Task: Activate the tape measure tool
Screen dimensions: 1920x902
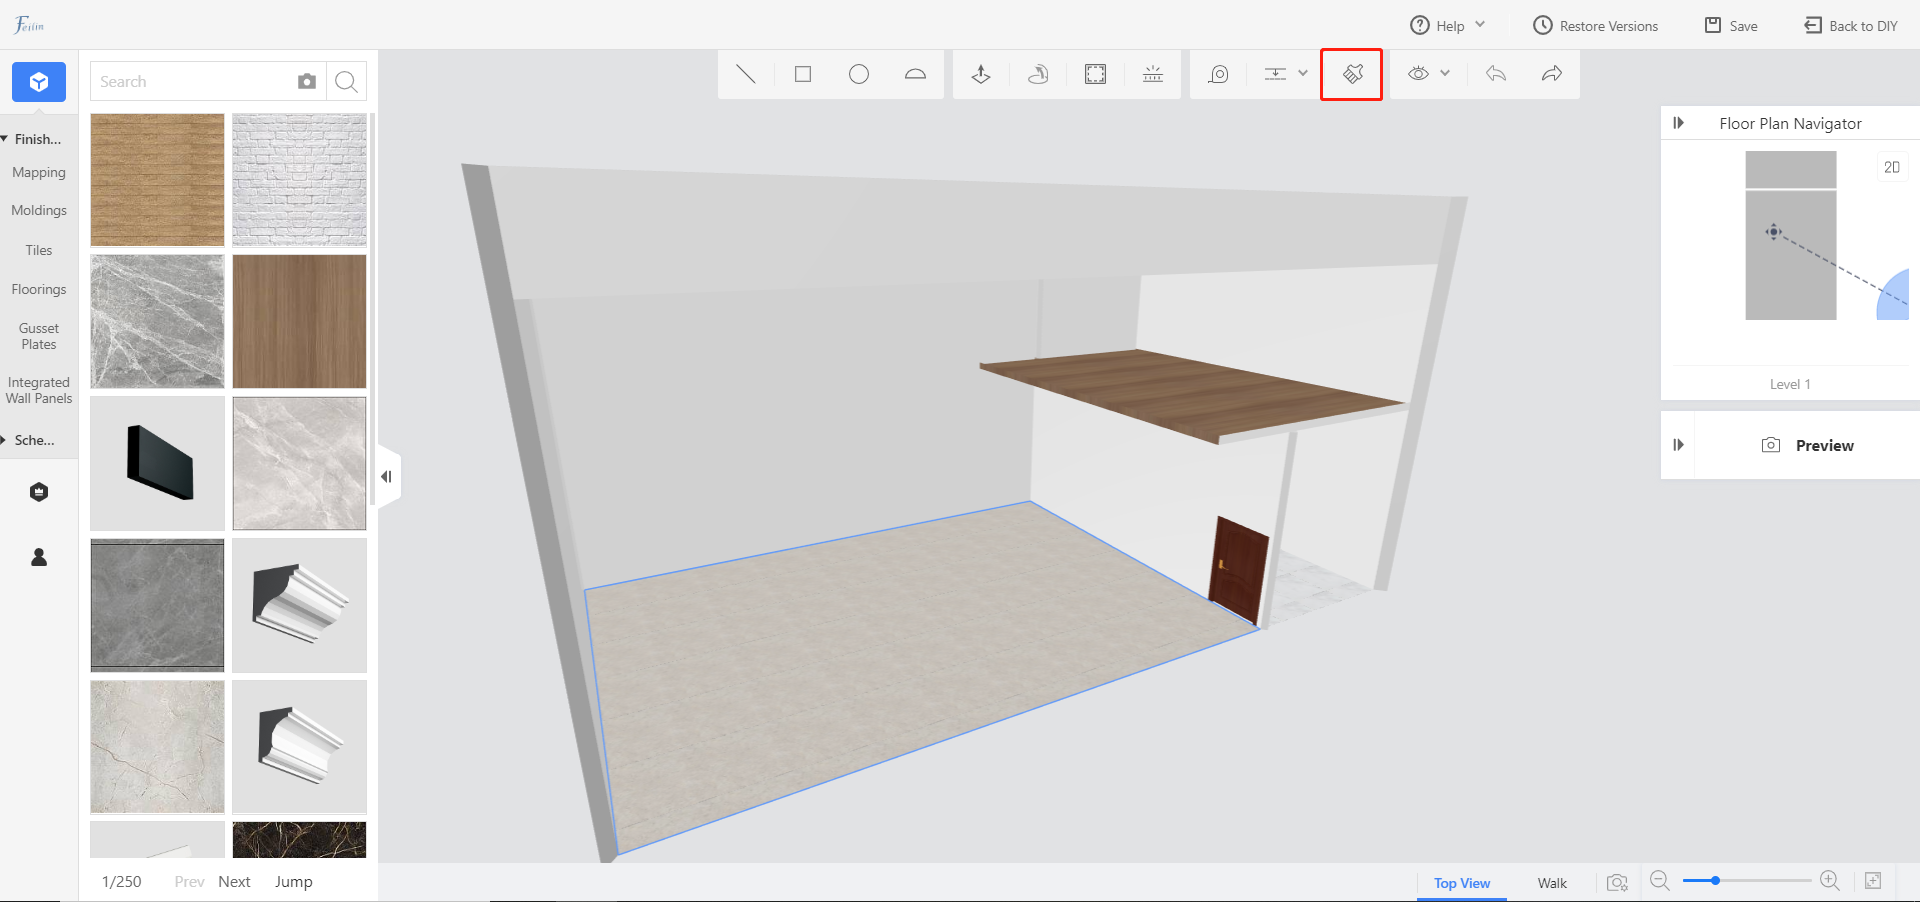Action: pos(1218,74)
